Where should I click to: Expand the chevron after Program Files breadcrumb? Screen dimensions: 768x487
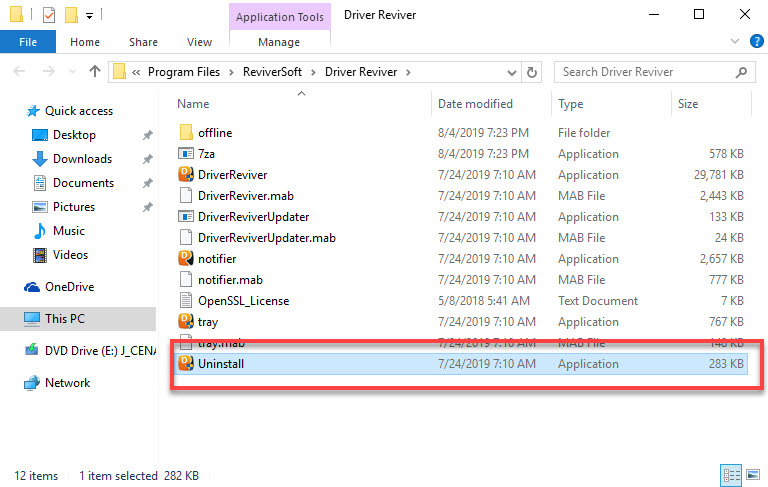click(x=231, y=73)
